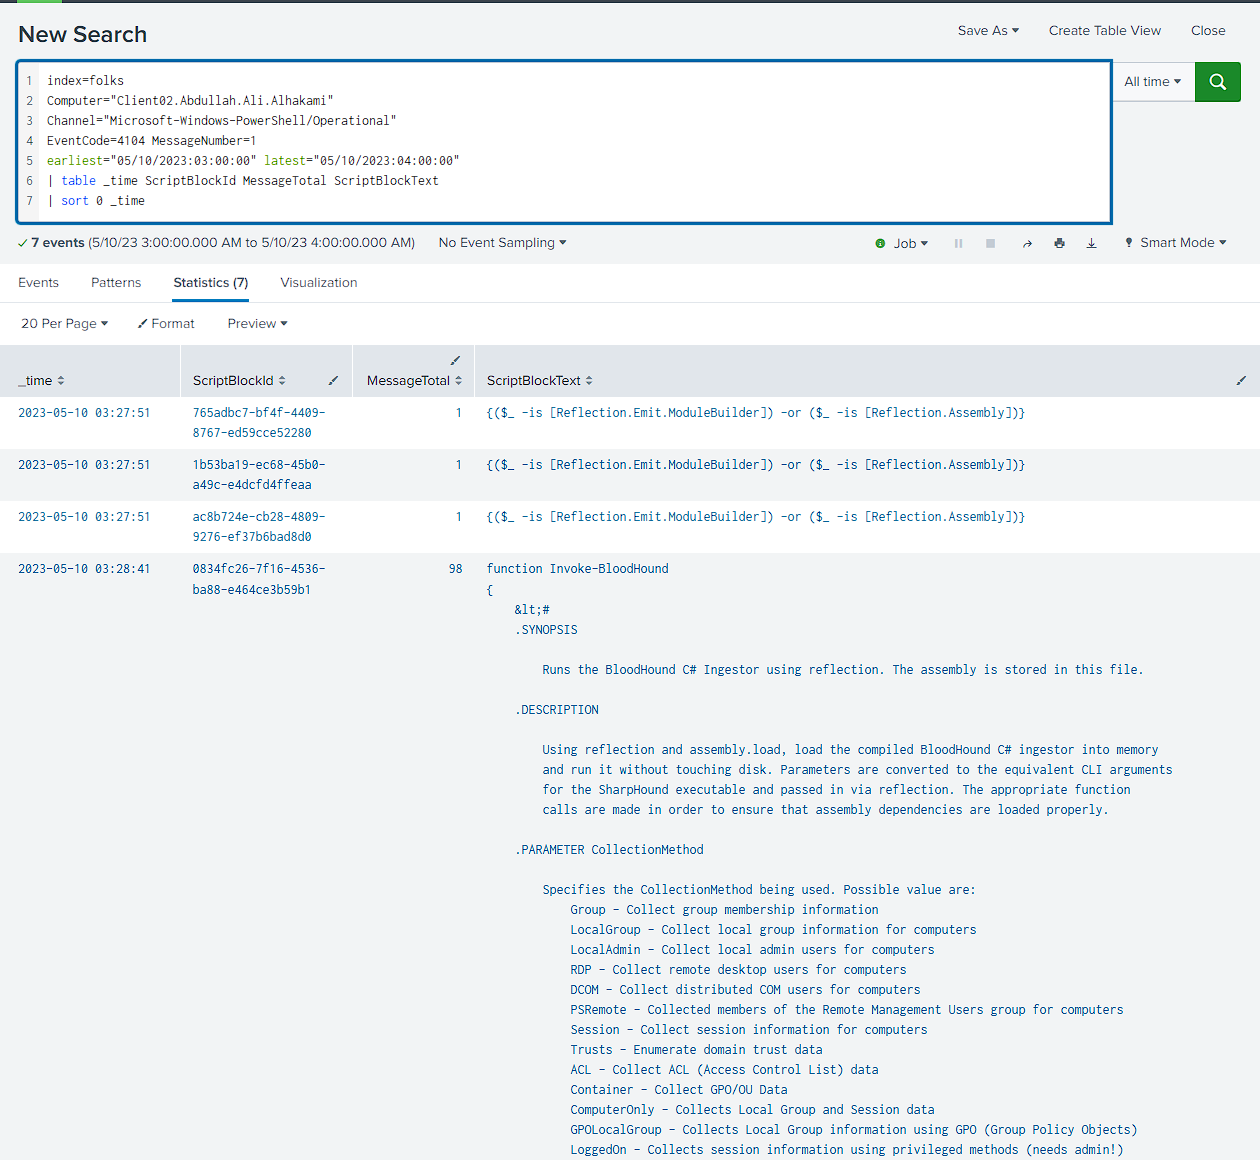Image resolution: width=1260 pixels, height=1160 pixels.
Task: Edit ScriptBlockId column format pencil
Action: coord(333,380)
